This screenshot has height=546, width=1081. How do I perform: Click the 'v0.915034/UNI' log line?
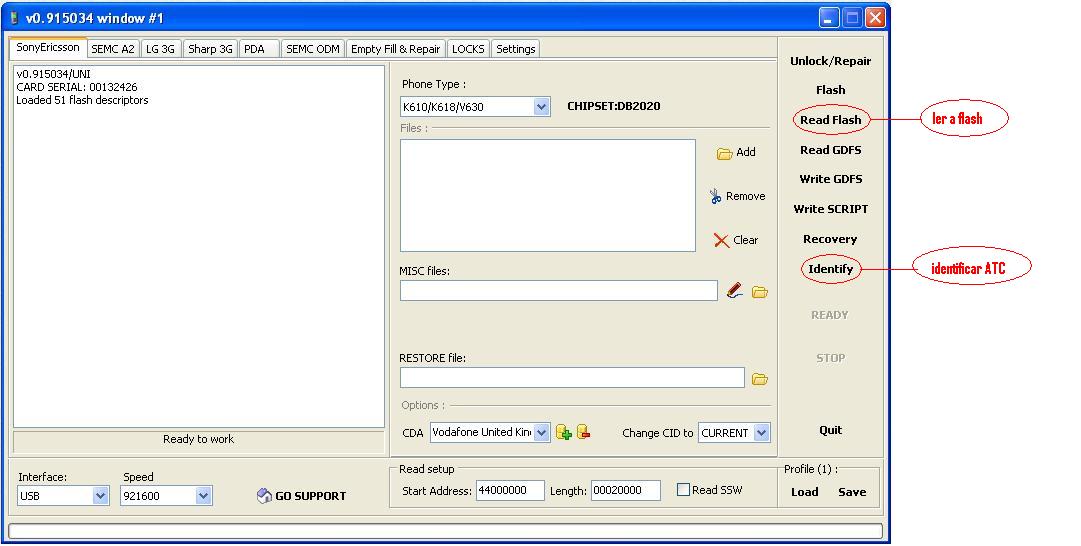(53, 74)
